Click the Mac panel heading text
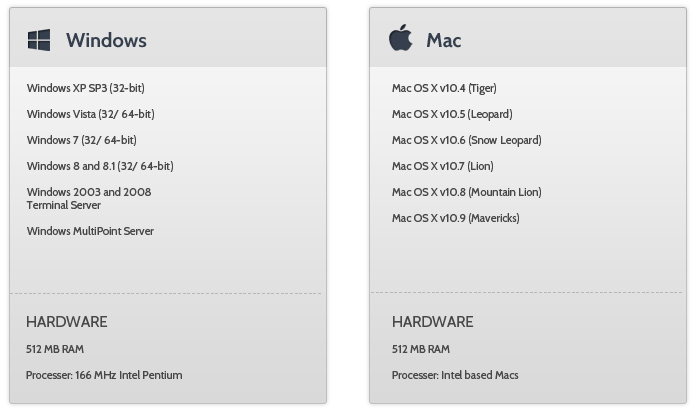Screen dimensions: 699x417 coord(443,41)
